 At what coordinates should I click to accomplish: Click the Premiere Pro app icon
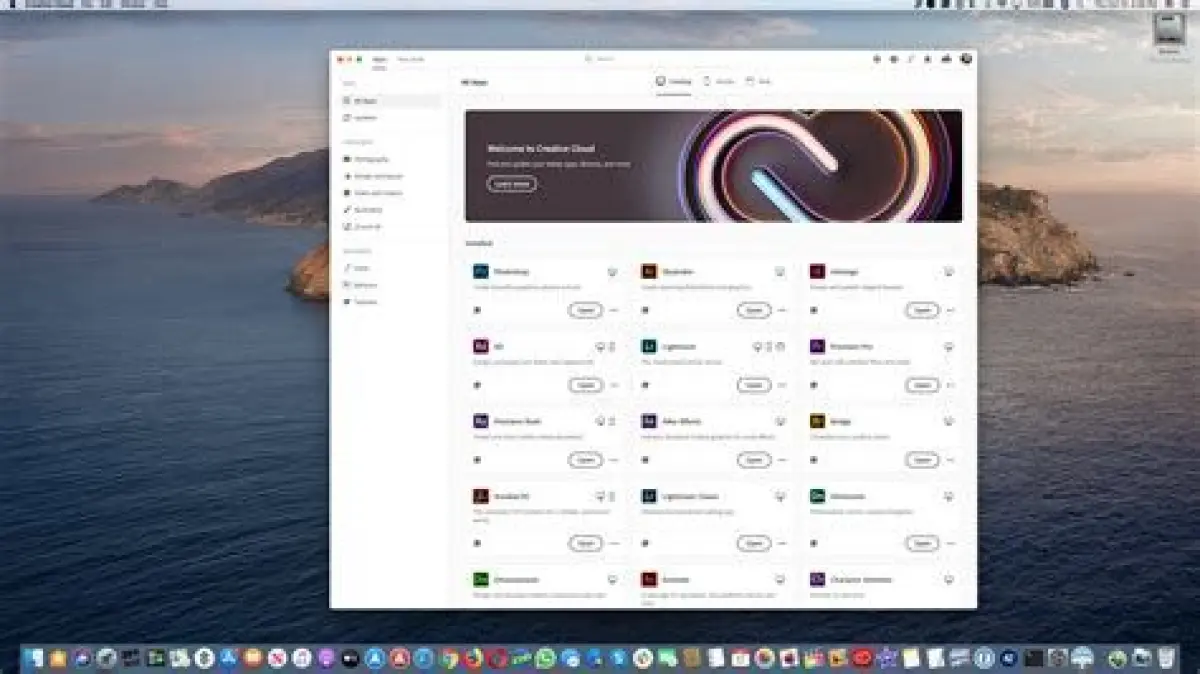tap(817, 346)
